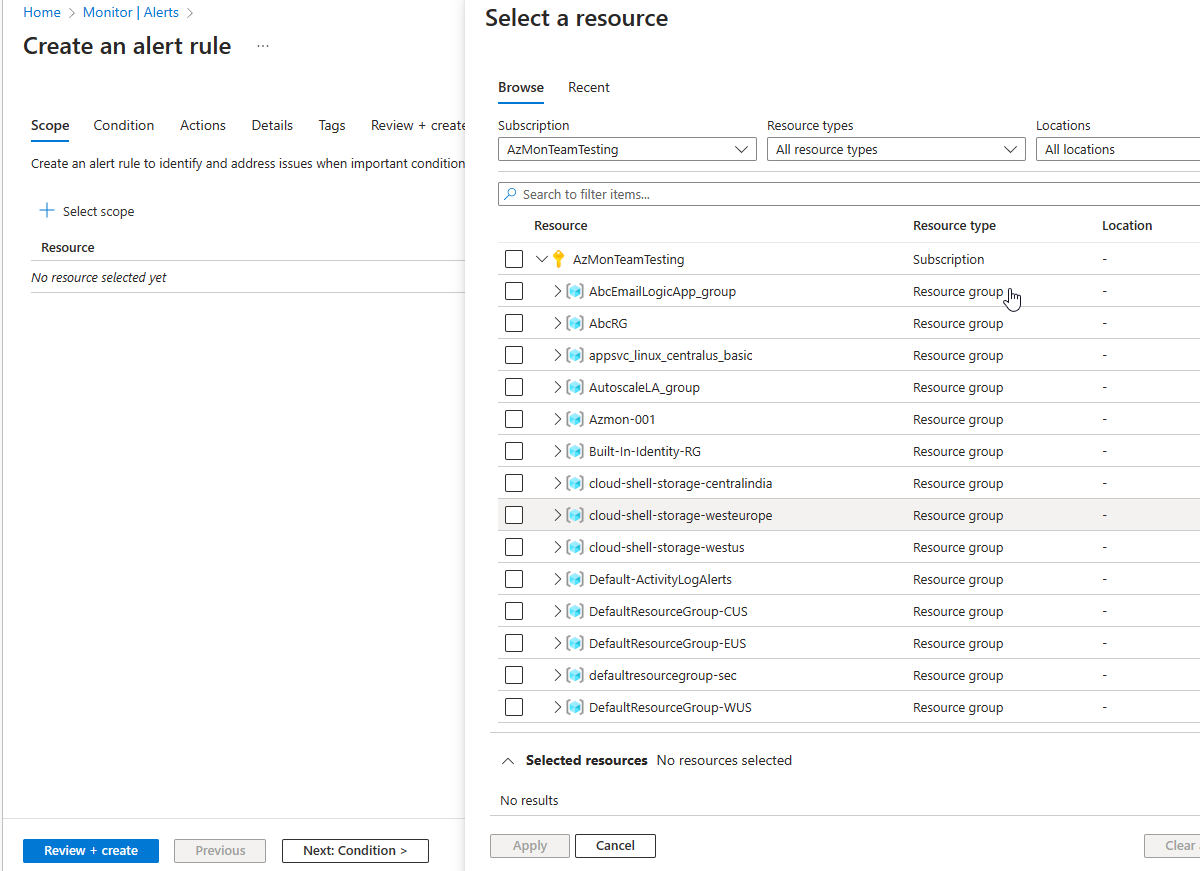Expand the Azmon-001 row

point(558,419)
